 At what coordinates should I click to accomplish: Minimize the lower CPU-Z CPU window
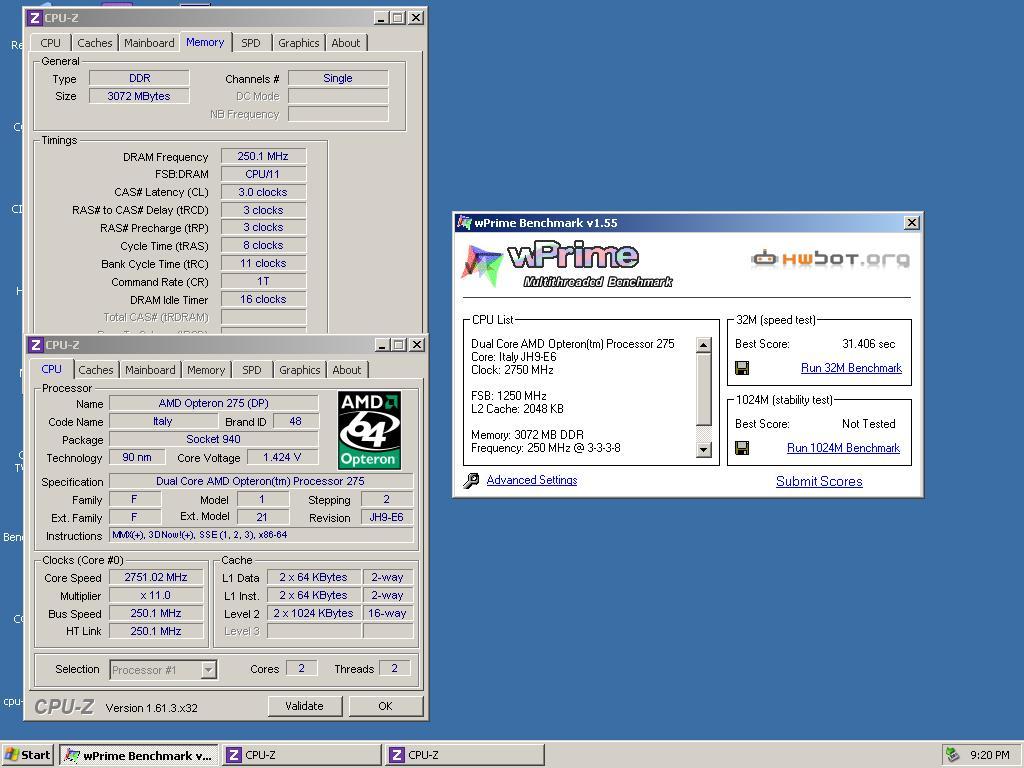click(x=383, y=345)
